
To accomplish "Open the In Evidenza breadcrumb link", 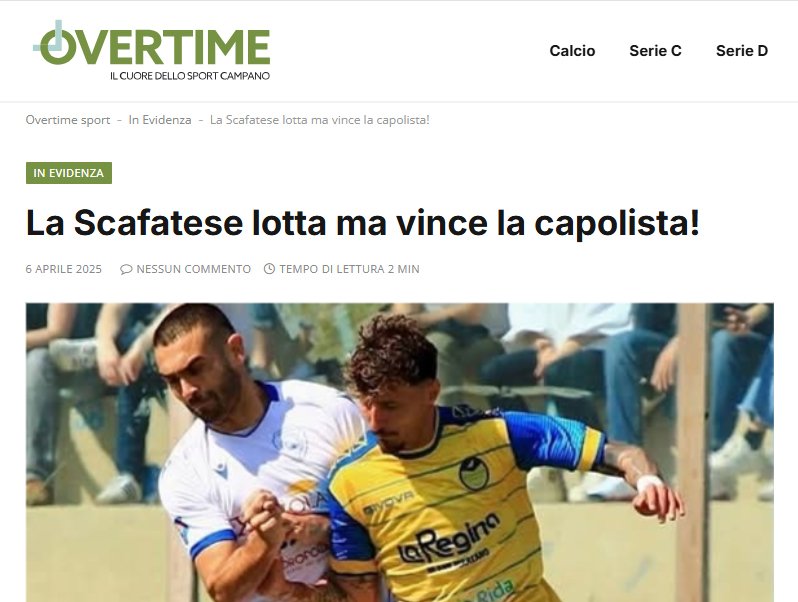I will tap(160, 120).
